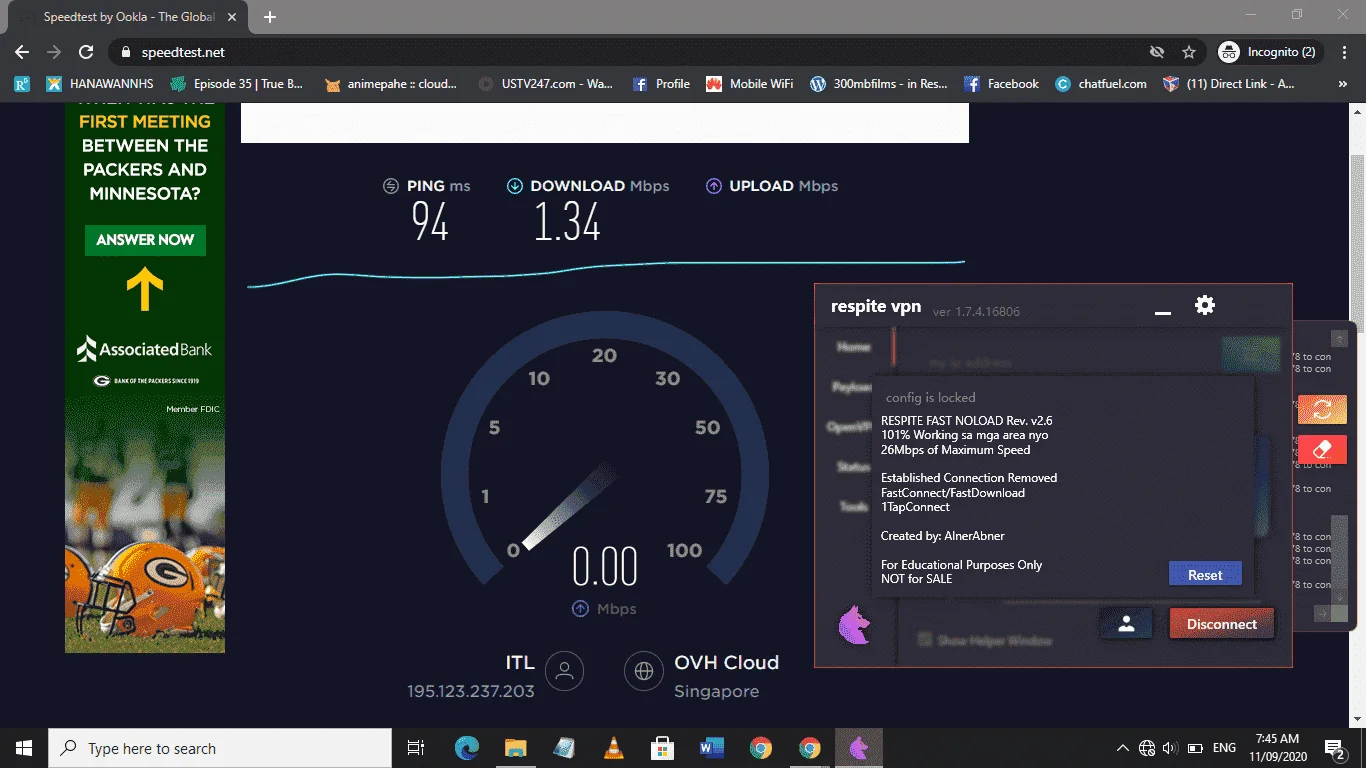The width and height of the screenshot is (1366, 768).
Task: Click the DOWNLOAD result arrow icon
Action: point(515,186)
